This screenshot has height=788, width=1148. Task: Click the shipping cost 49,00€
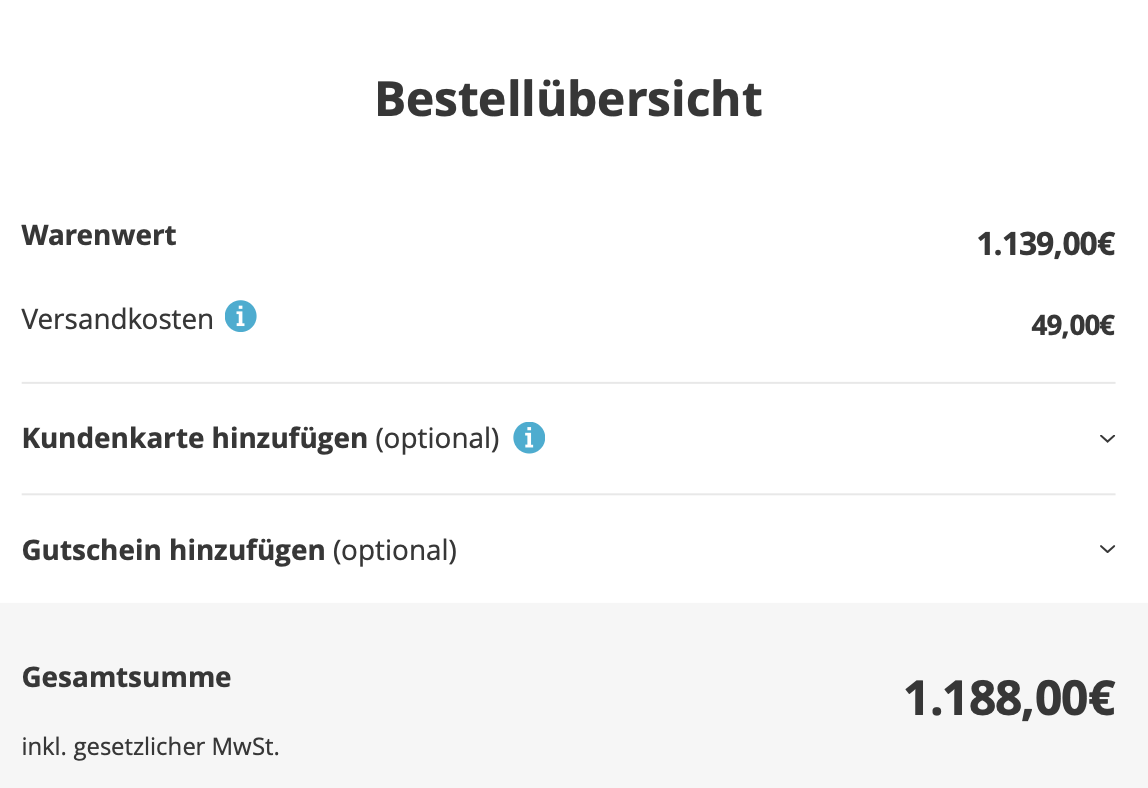click(1072, 325)
